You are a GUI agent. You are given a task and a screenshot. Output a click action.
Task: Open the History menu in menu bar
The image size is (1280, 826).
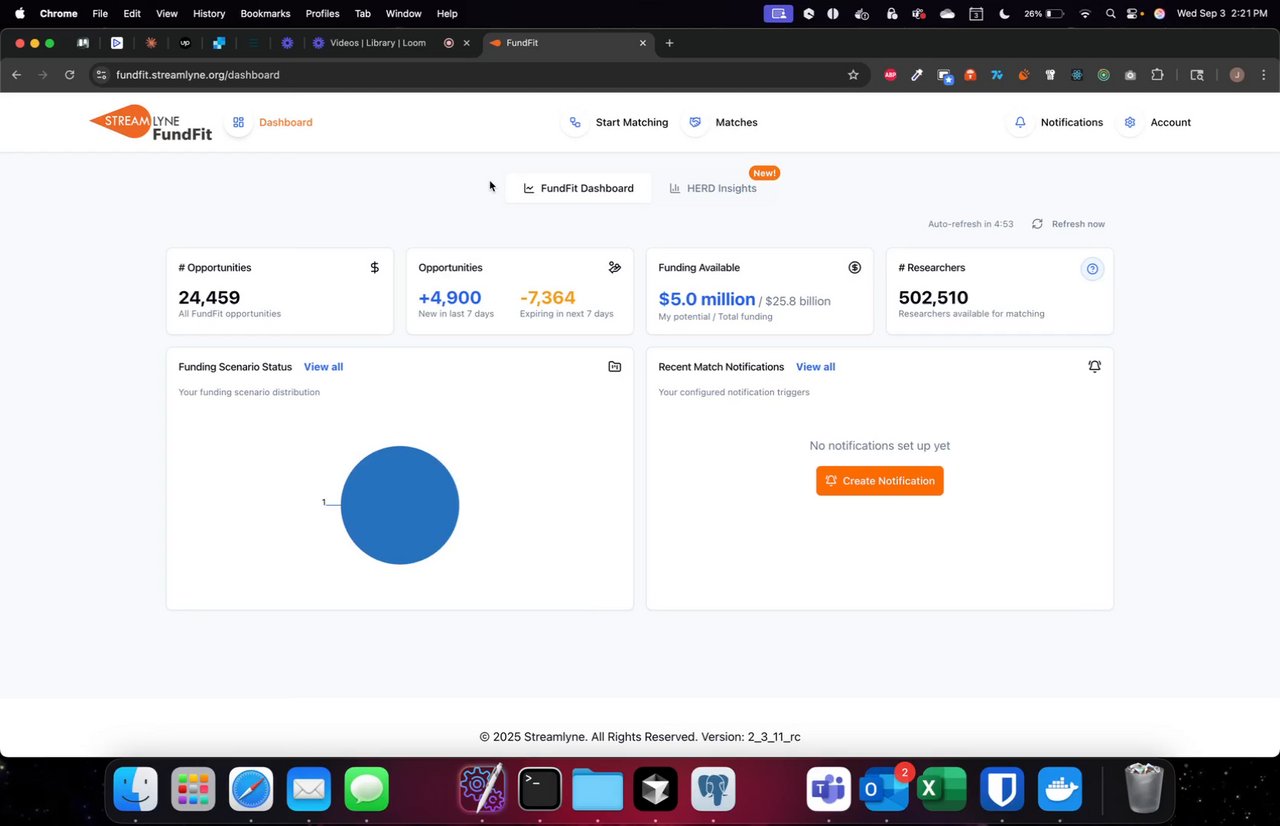pos(209,14)
